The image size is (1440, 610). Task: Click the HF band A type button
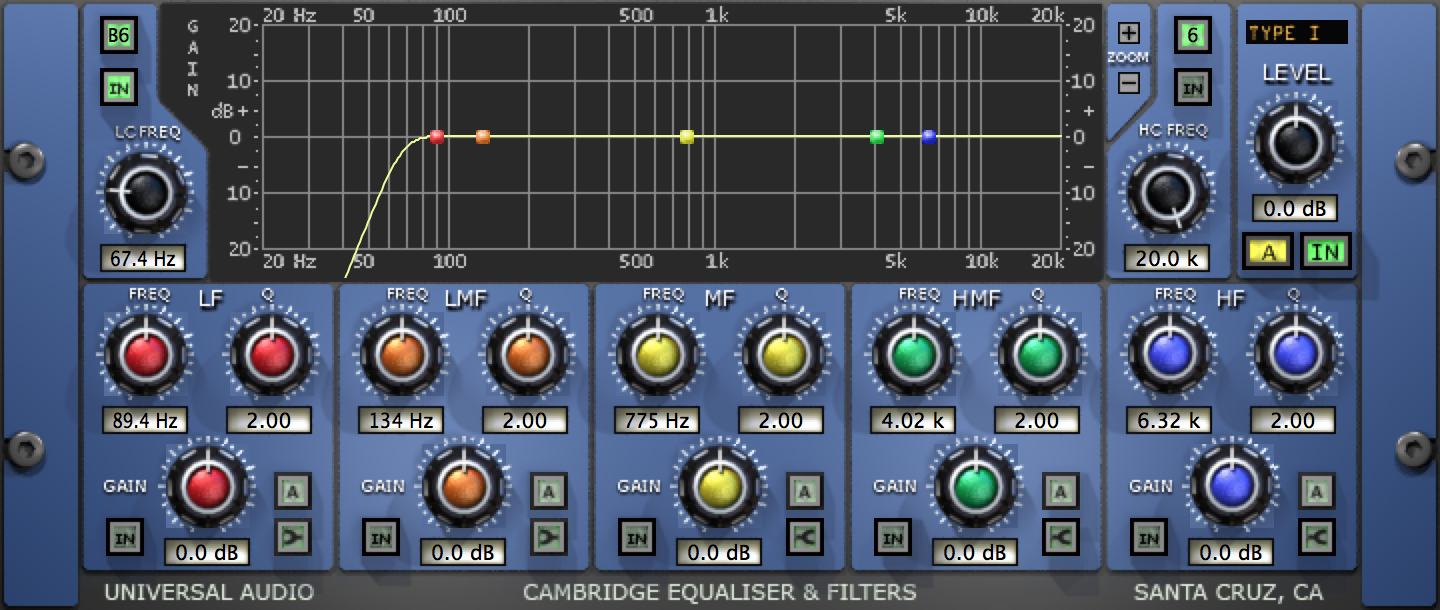[1317, 491]
